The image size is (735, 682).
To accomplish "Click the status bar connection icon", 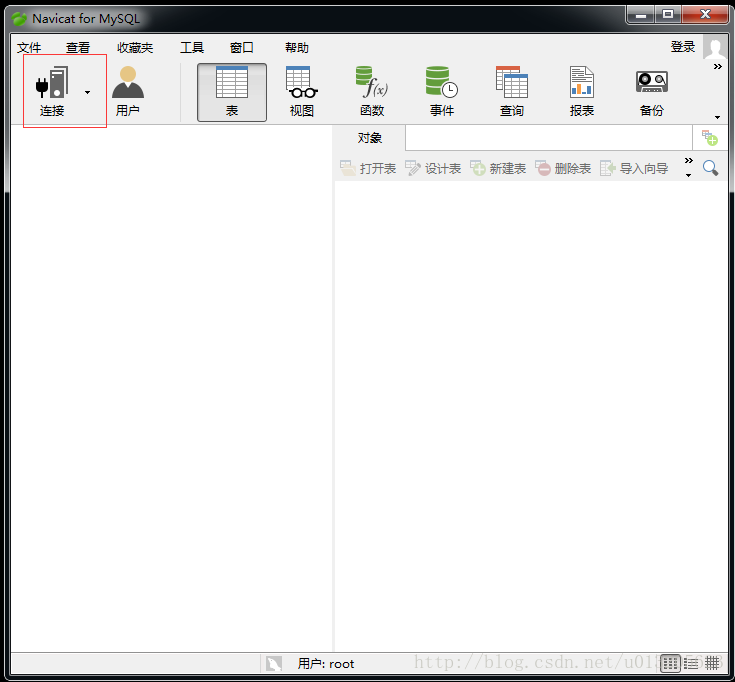I will [x=274, y=663].
